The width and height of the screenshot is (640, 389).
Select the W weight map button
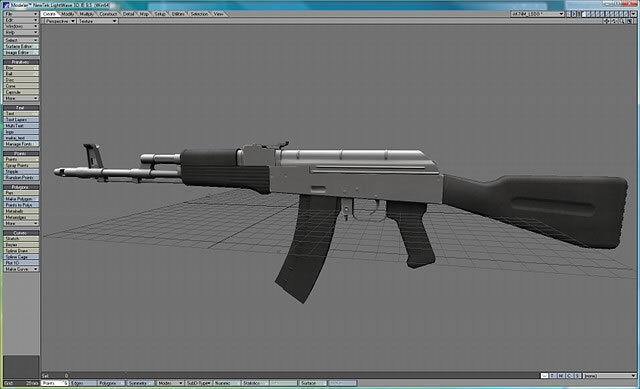pos(544,376)
